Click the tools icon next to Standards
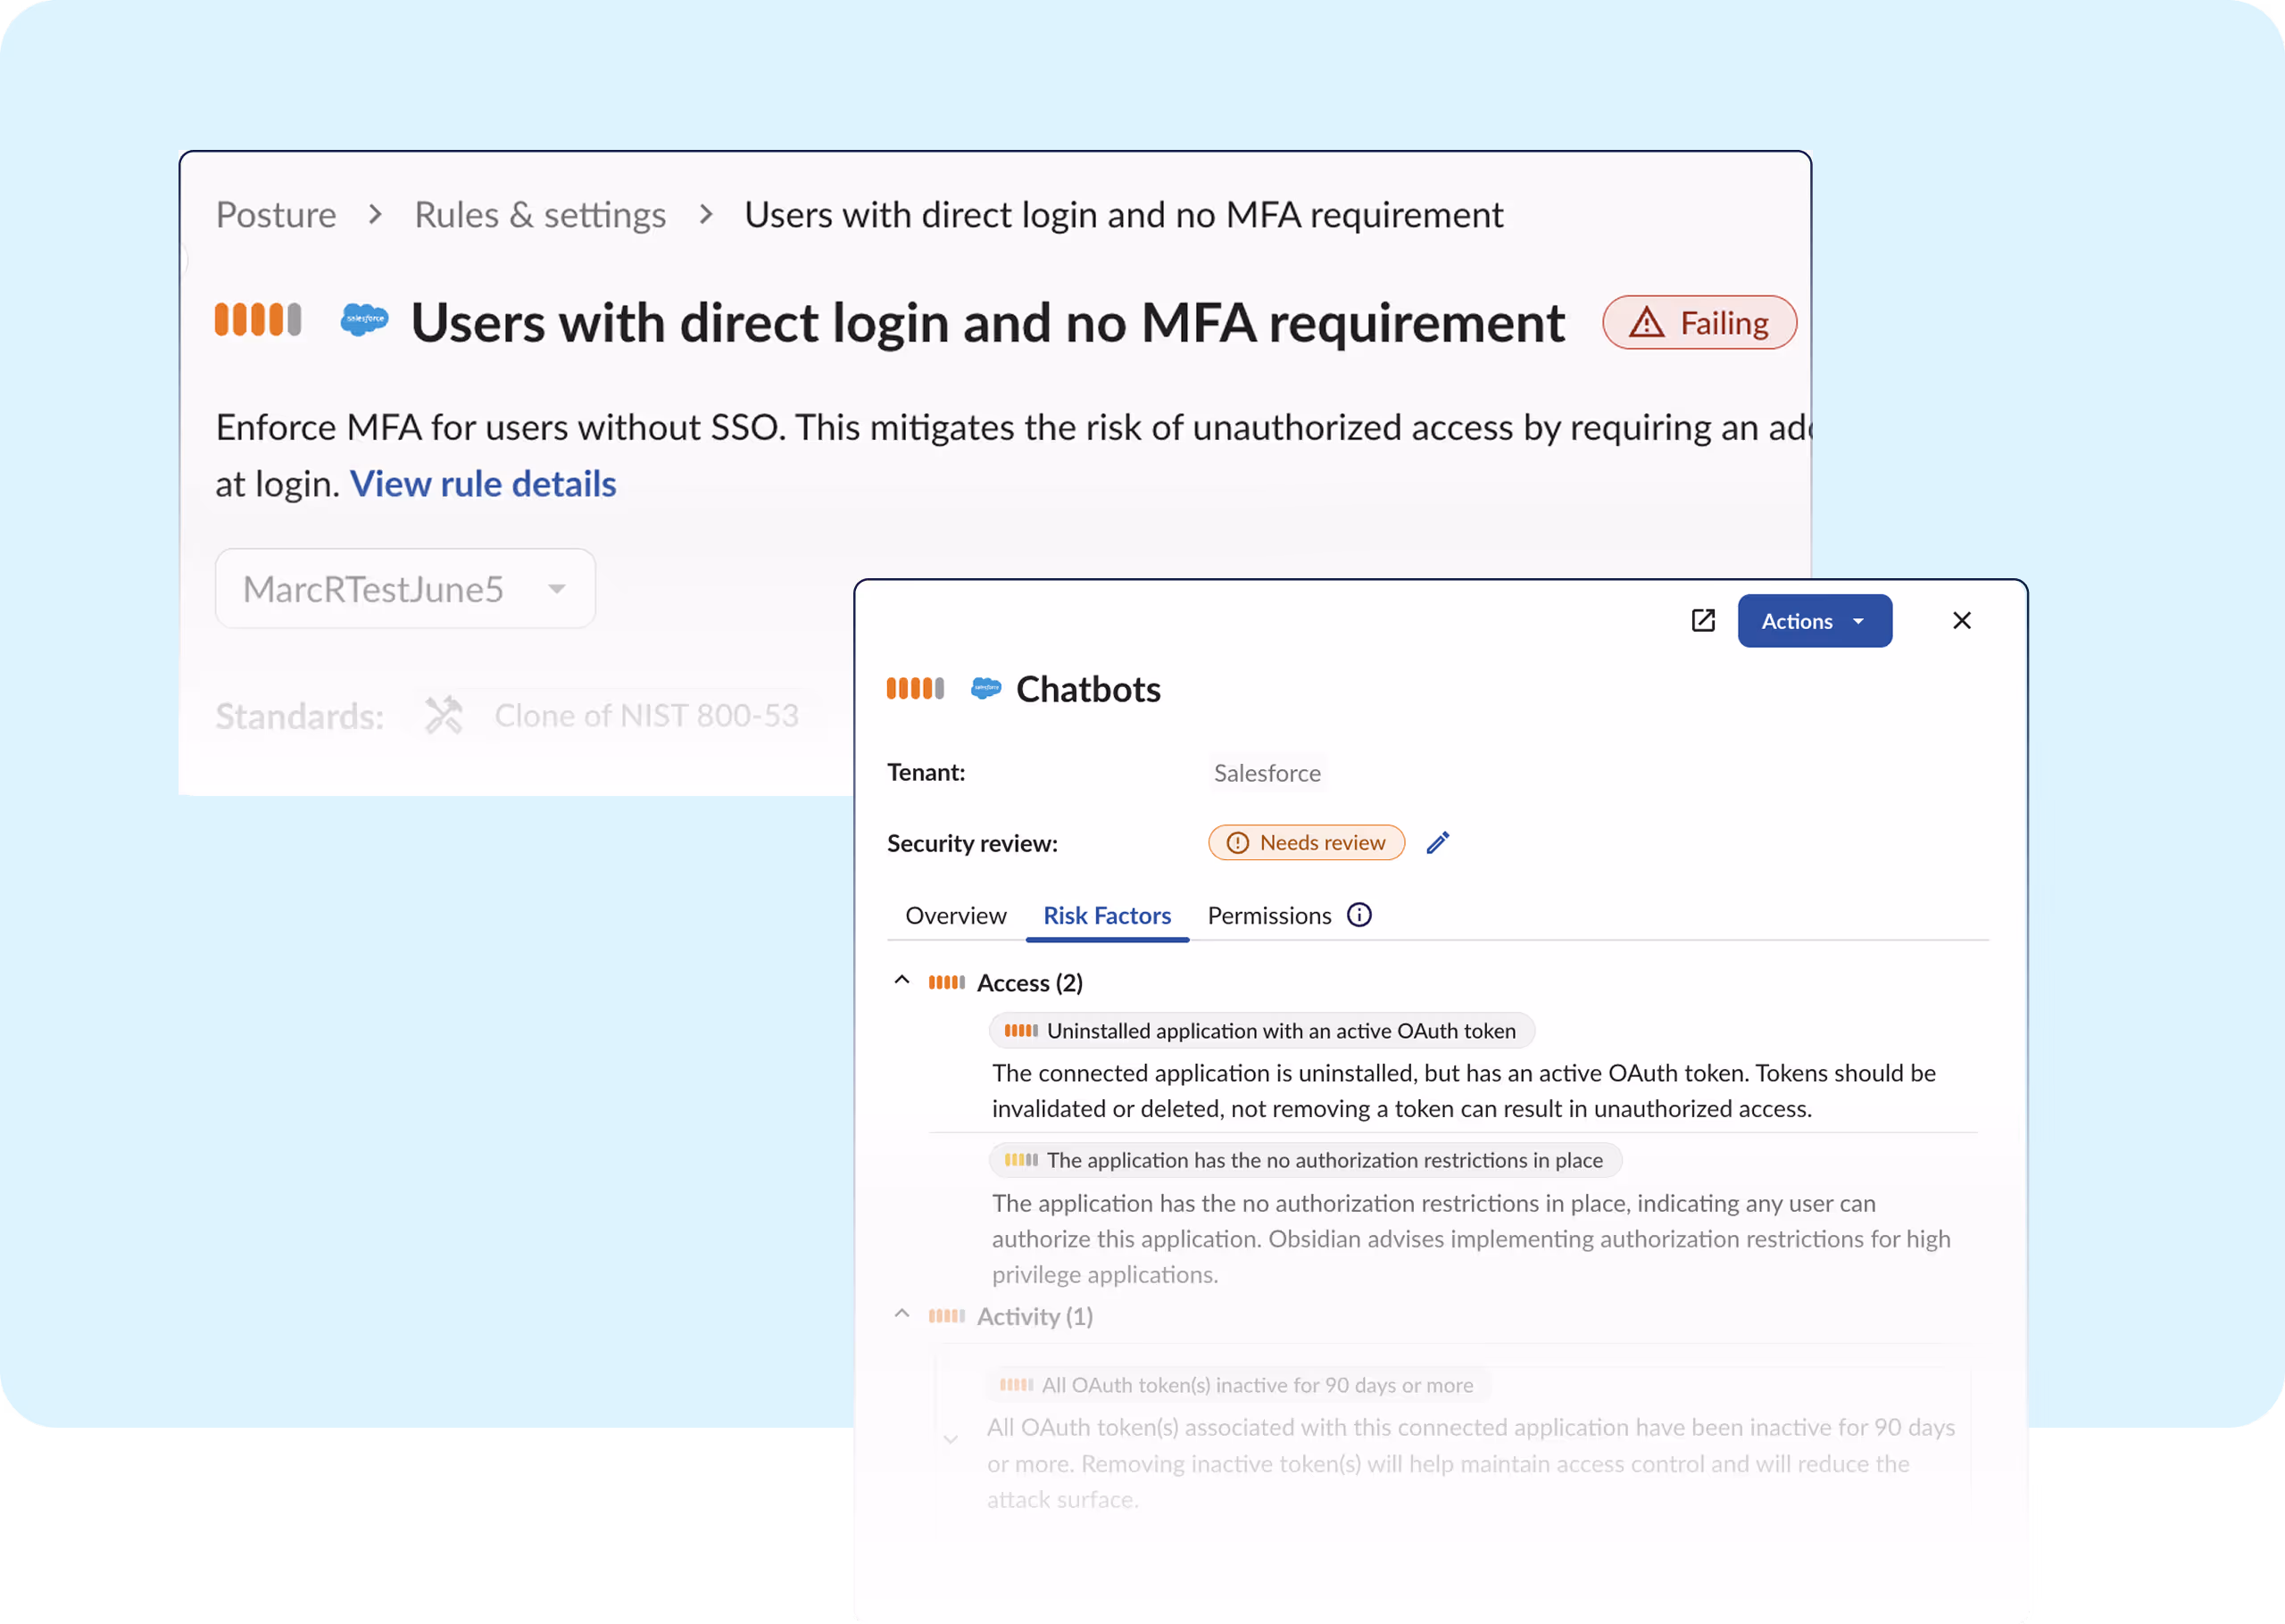The width and height of the screenshot is (2285, 1624). (444, 715)
